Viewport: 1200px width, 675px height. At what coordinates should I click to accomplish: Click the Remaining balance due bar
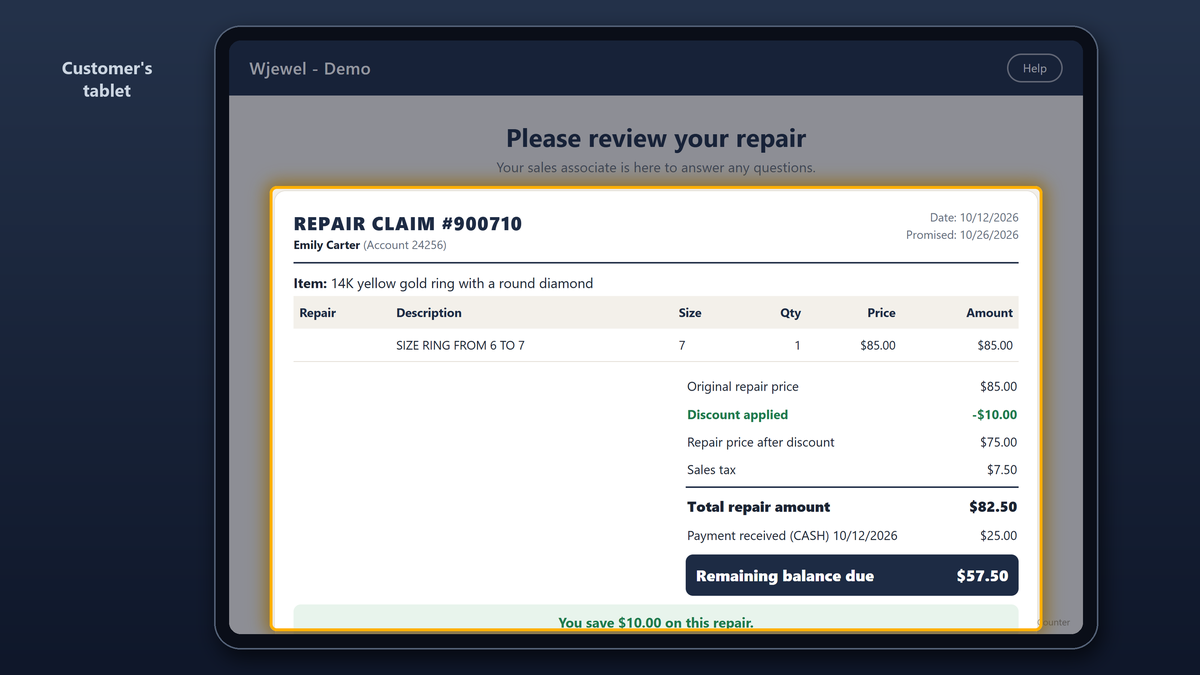point(852,575)
